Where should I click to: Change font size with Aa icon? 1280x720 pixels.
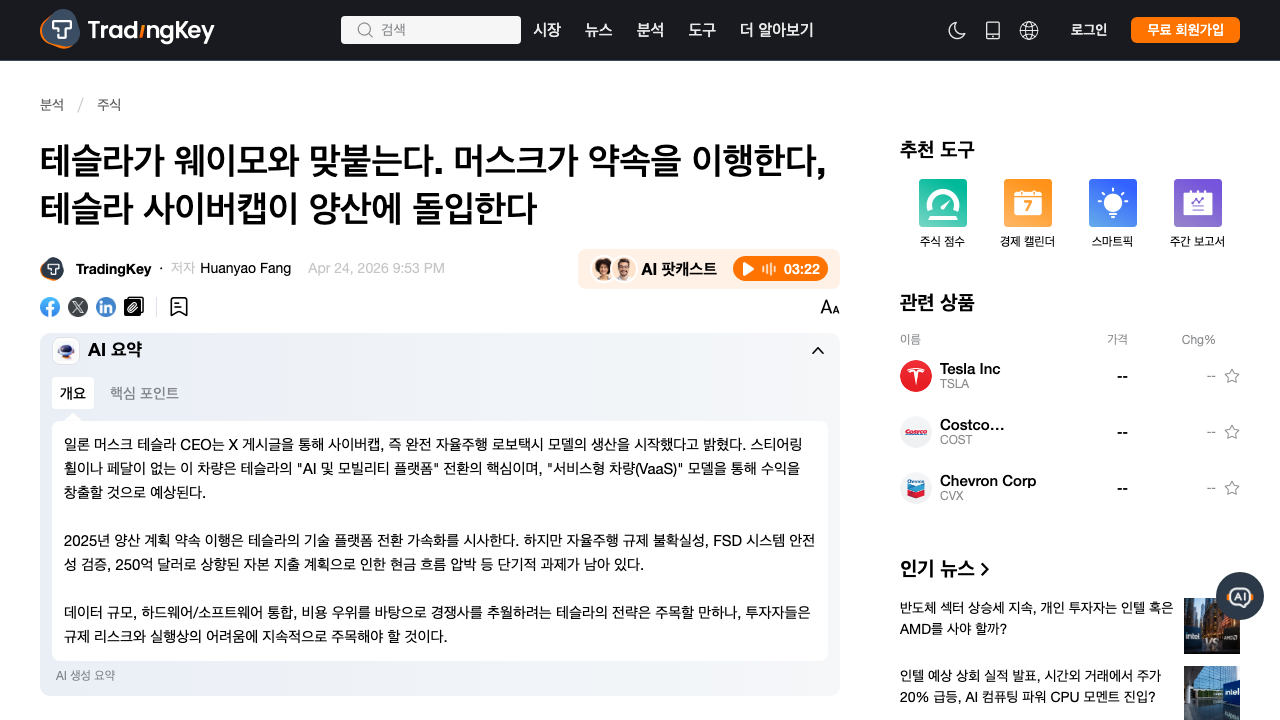pyautogui.click(x=830, y=307)
